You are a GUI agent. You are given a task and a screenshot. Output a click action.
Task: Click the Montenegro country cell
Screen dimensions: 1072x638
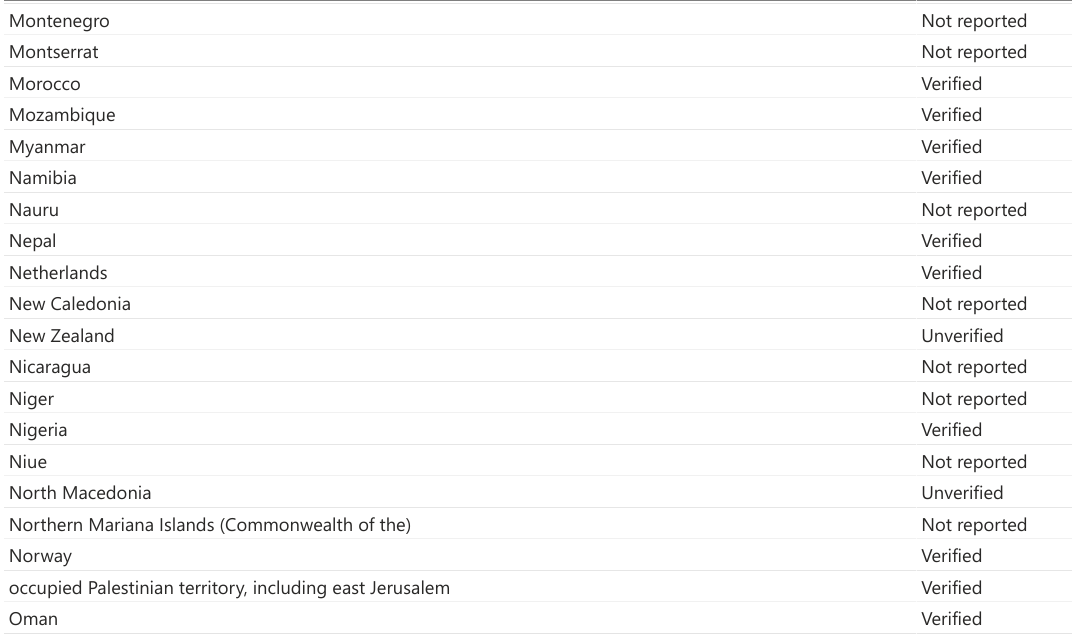point(59,21)
